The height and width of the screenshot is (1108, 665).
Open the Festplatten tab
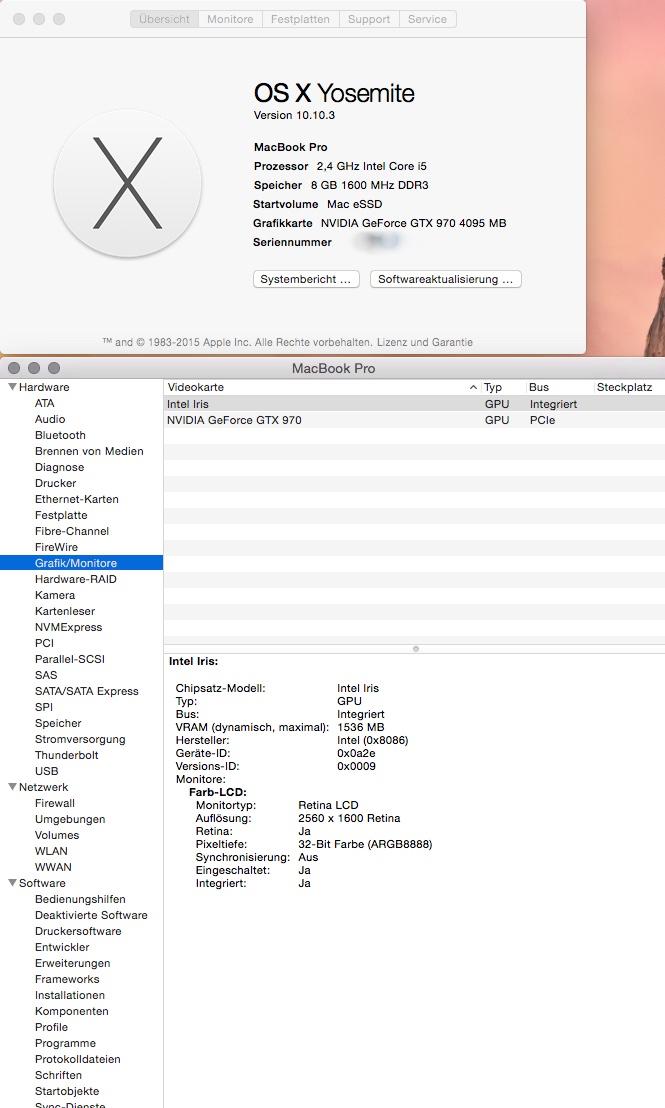click(300, 19)
